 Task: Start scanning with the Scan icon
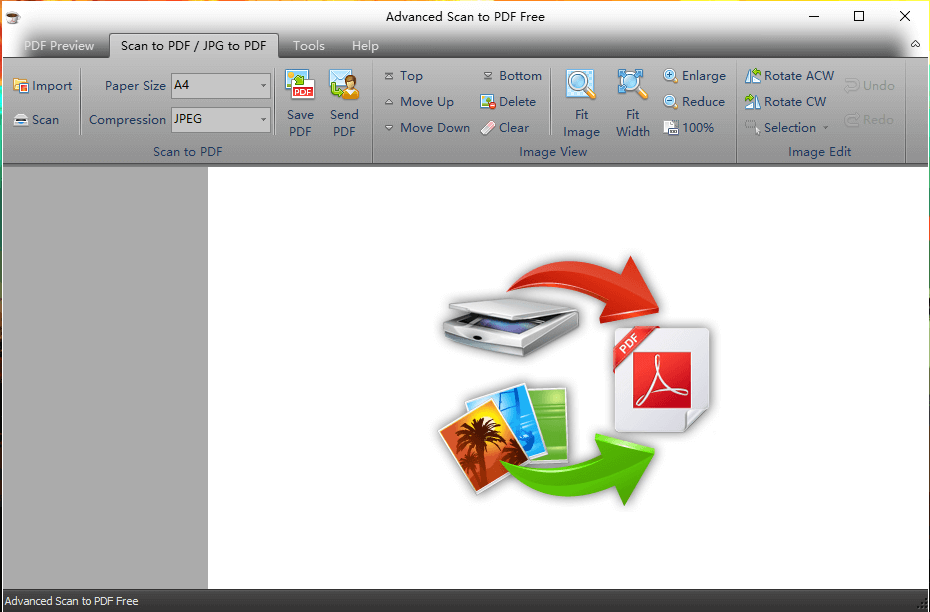(21, 120)
